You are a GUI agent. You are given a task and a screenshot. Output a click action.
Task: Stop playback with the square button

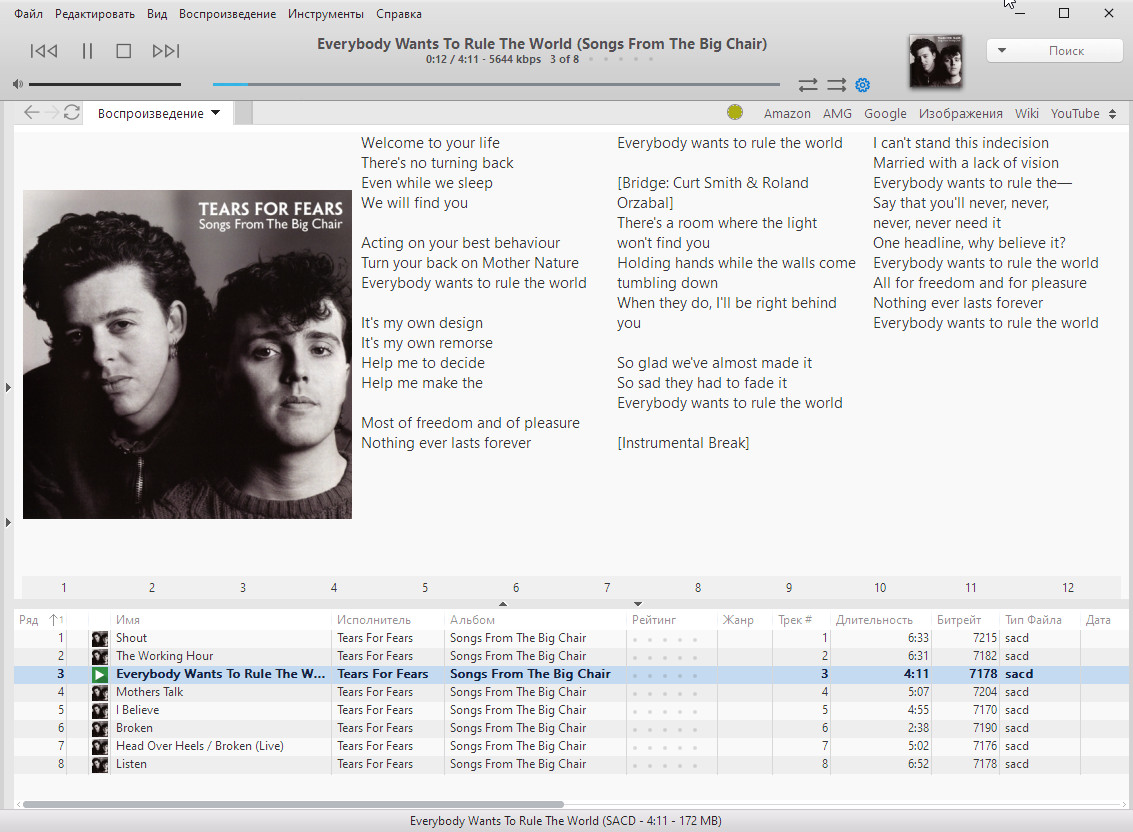click(x=124, y=51)
